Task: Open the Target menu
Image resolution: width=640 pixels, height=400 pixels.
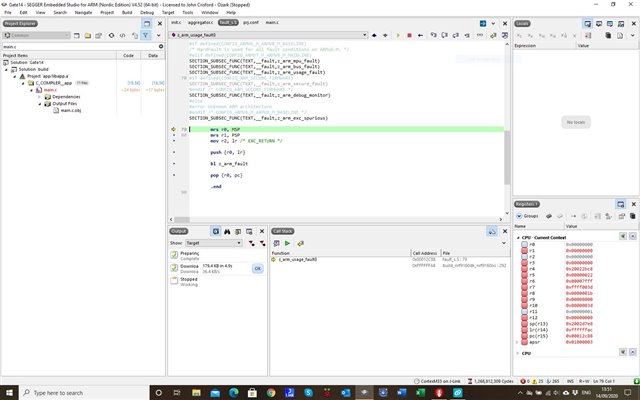Action: pos(168,13)
